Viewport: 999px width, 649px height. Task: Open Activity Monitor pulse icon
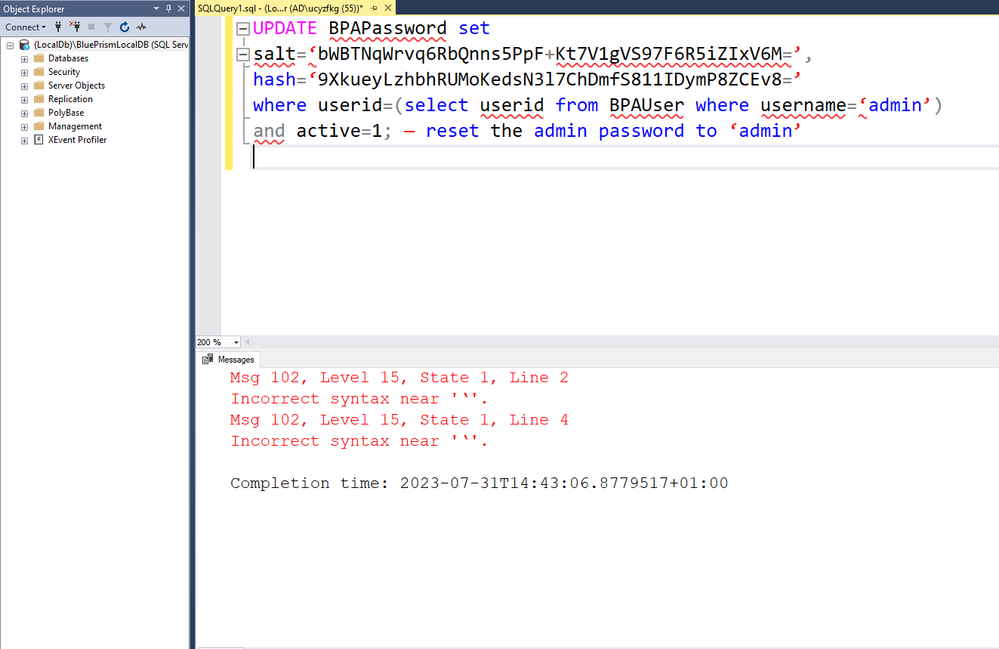coord(141,27)
